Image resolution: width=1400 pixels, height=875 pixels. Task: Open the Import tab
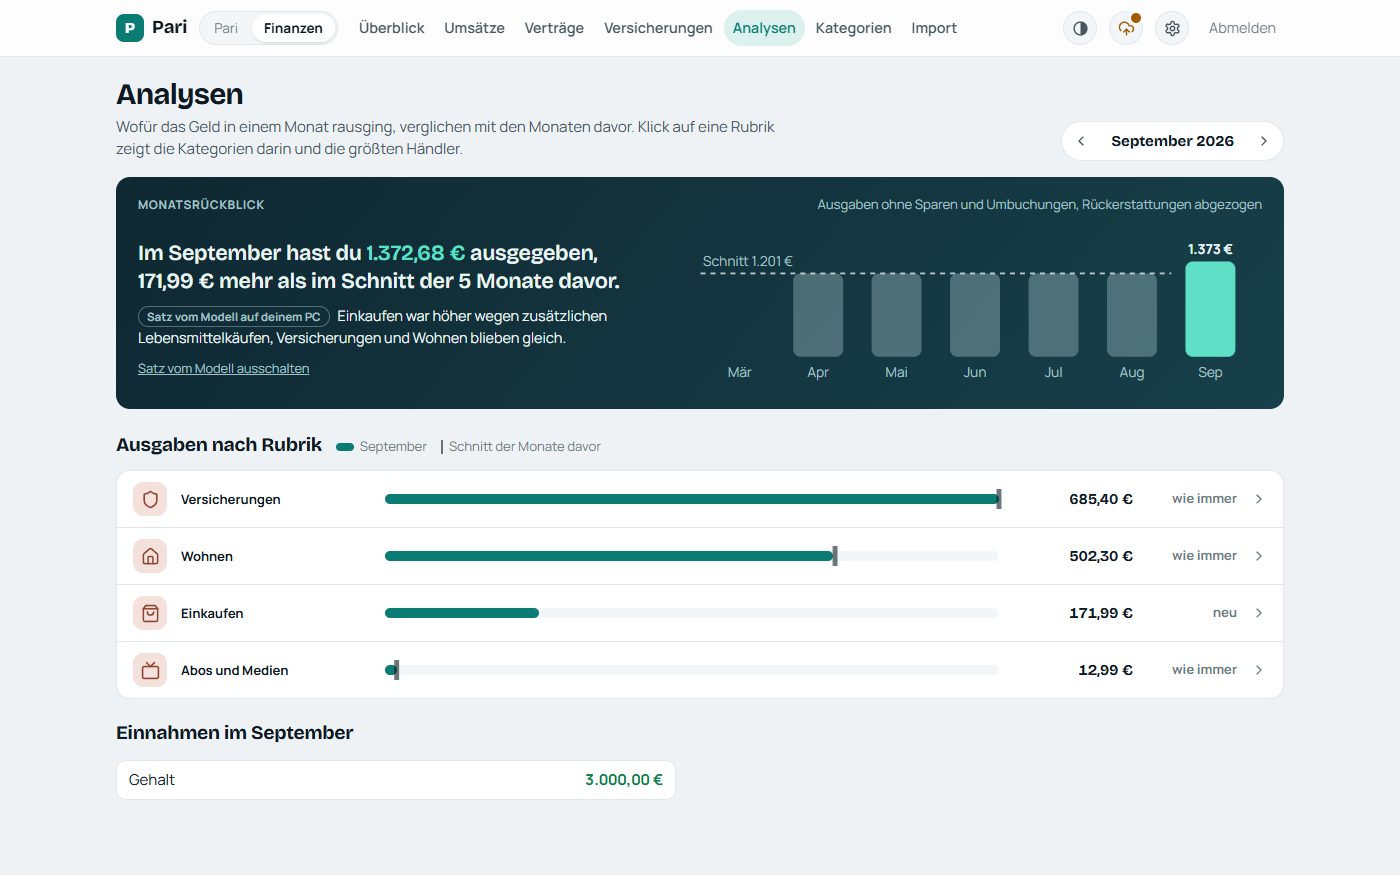(x=934, y=28)
